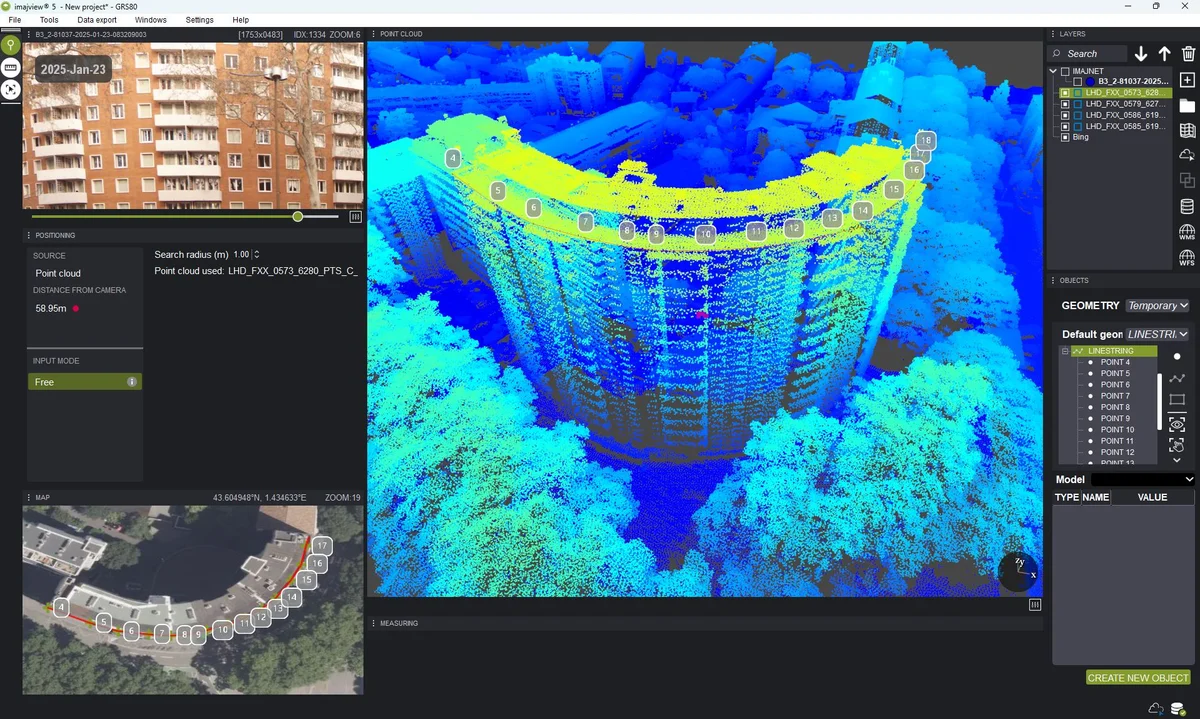The image size is (1200, 719).
Task: Click cloud sync status icon at bottom right
Action: tap(1156, 708)
